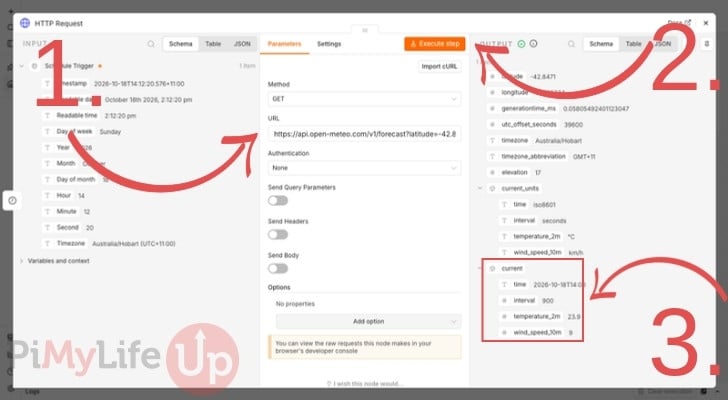Enable the Send Headers toggle
This screenshot has height=400, width=728.
tap(278, 234)
